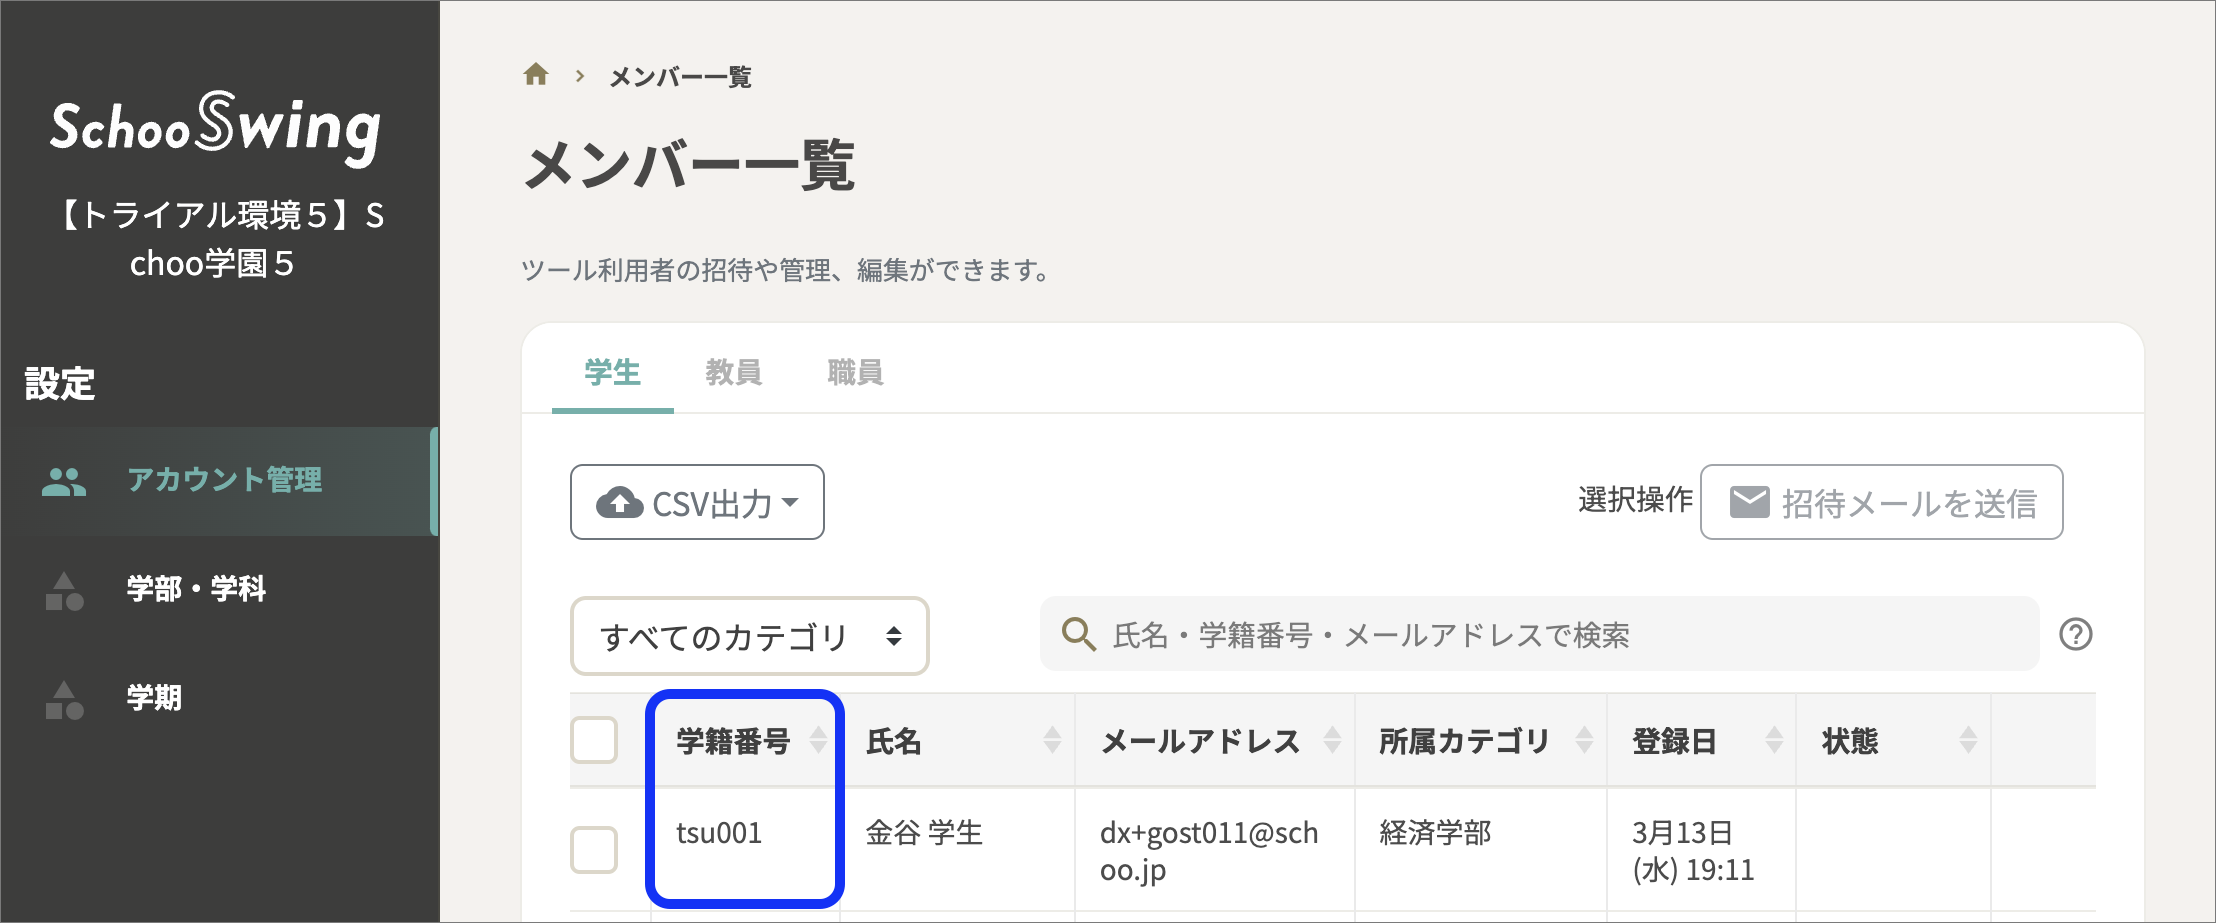2216x923 pixels.
Task: Click the cloud upload icon on CSV出力
Action: pyautogui.click(x=620, y=503)
